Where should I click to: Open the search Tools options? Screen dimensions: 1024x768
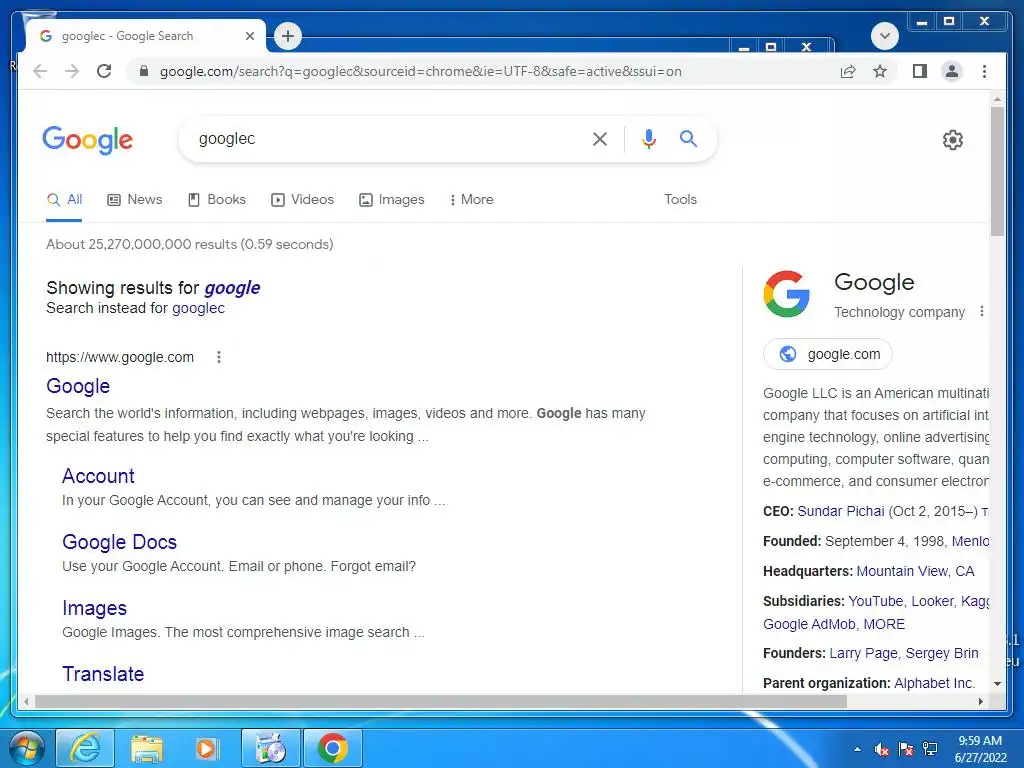click(x=680, y=200)
